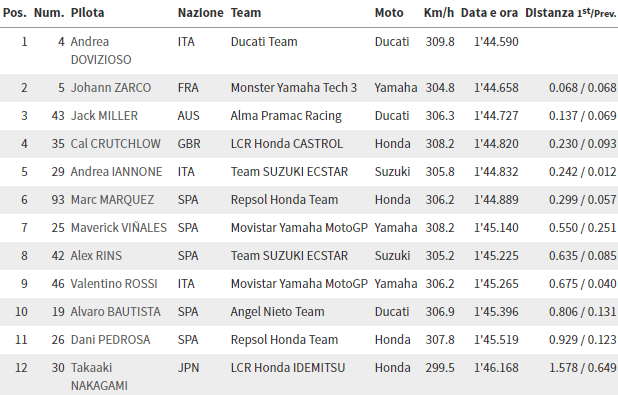Click Monster Yamaha Tech 3 team

pyautogui.click(x=294, y=88)
